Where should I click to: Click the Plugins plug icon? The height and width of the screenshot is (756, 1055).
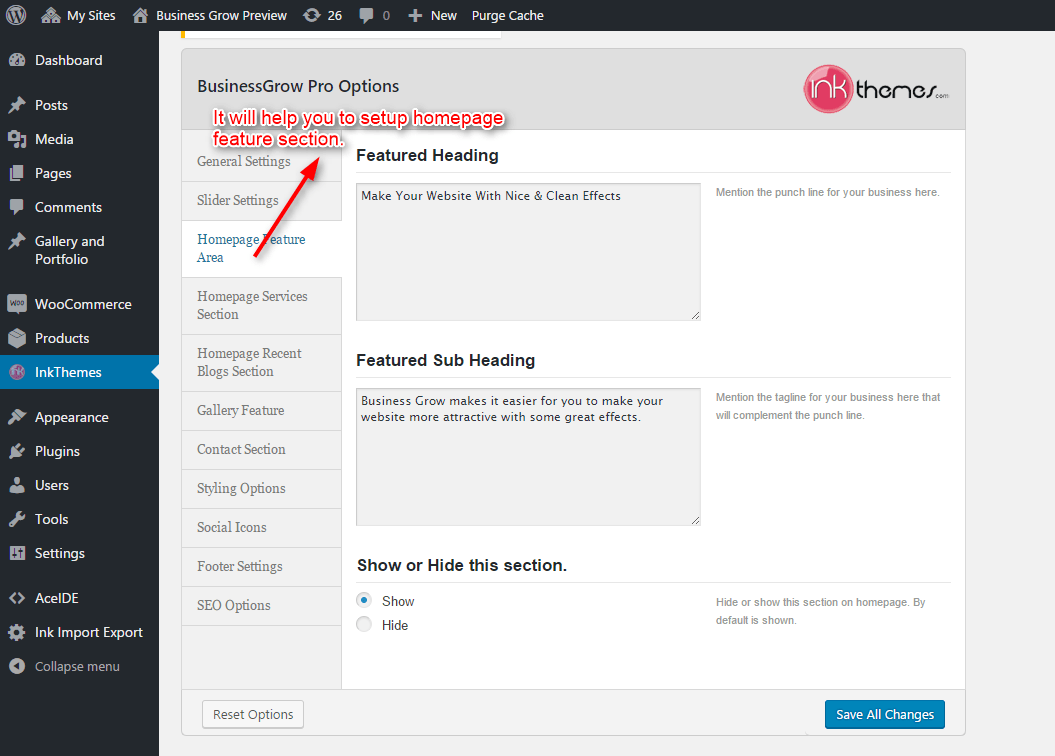[17, 451]
